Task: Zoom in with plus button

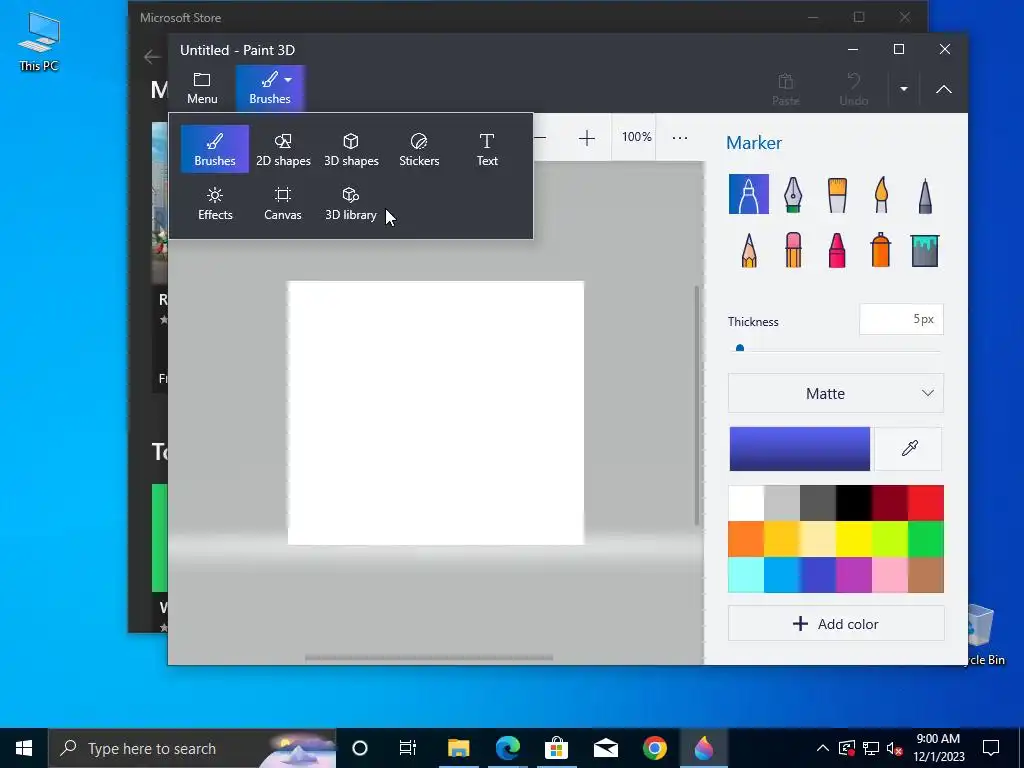Action: click(586, 138)
